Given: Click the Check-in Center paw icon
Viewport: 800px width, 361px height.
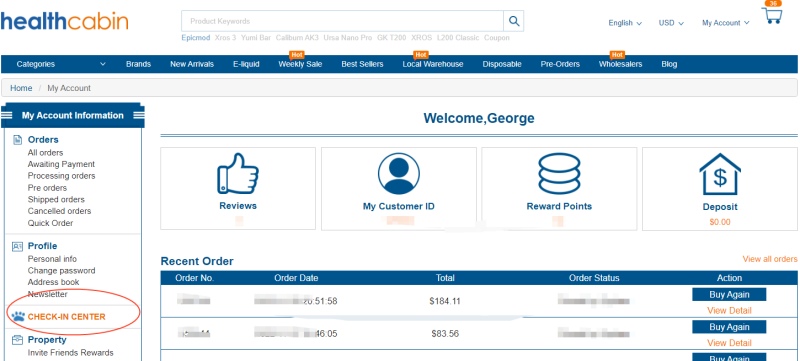Looking at the screenshot, I should point(18,317).
